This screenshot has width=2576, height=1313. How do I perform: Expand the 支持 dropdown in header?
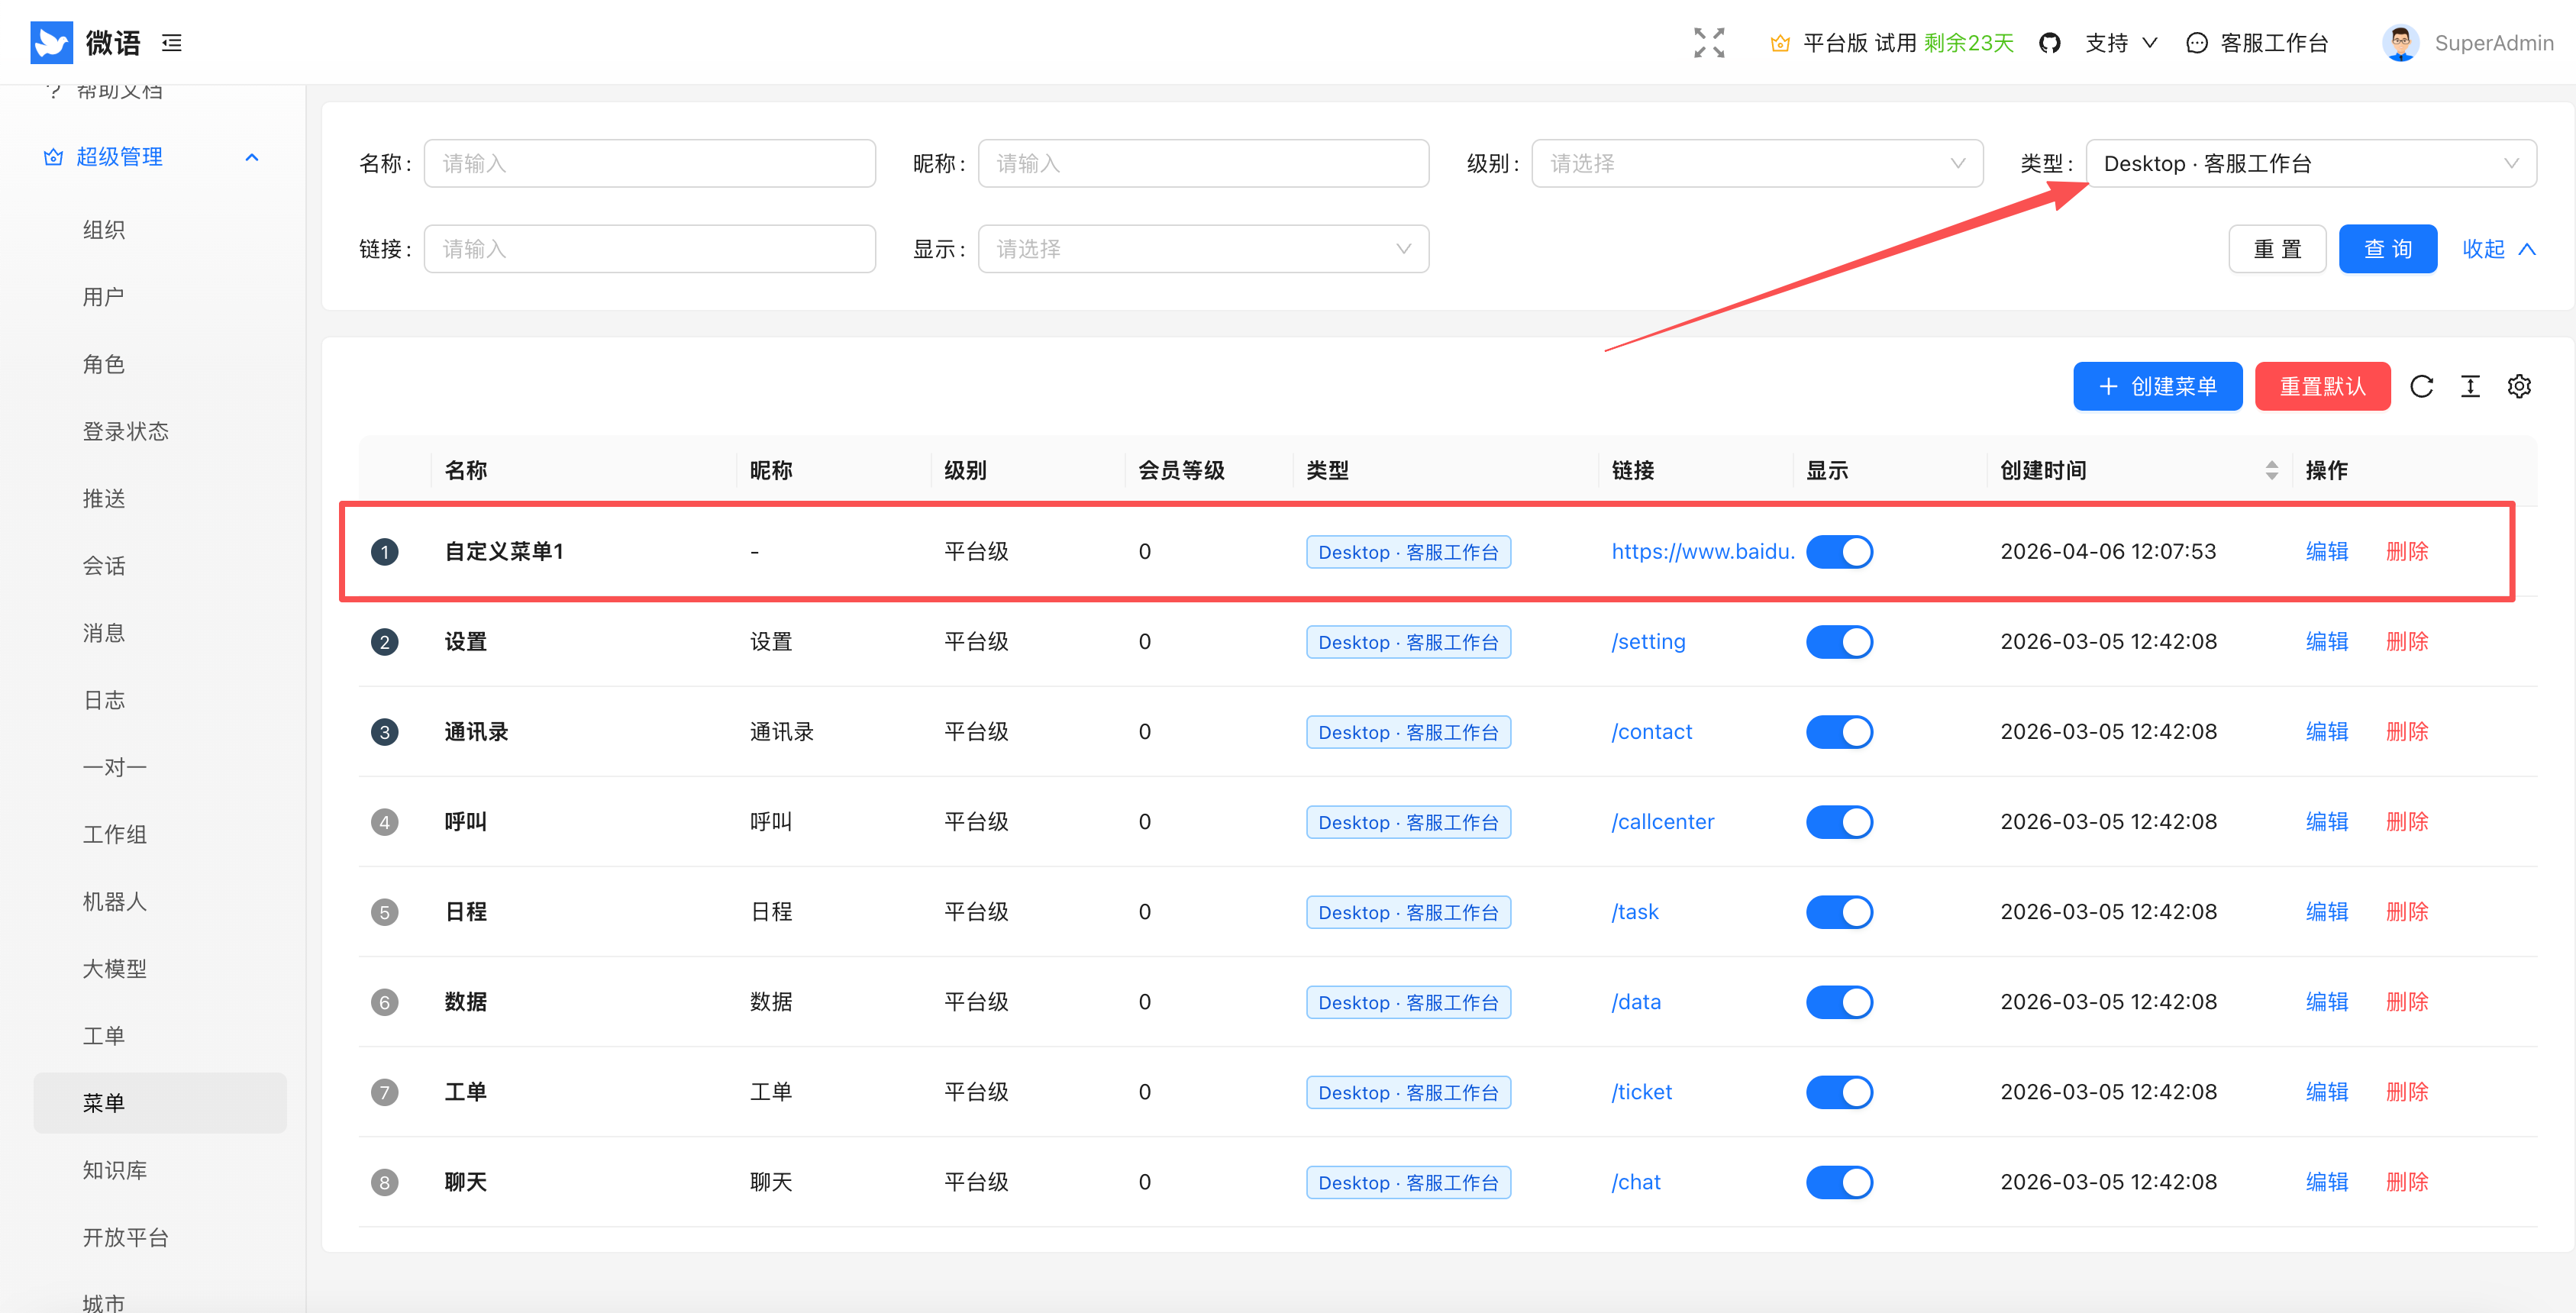pos(2121,43)
